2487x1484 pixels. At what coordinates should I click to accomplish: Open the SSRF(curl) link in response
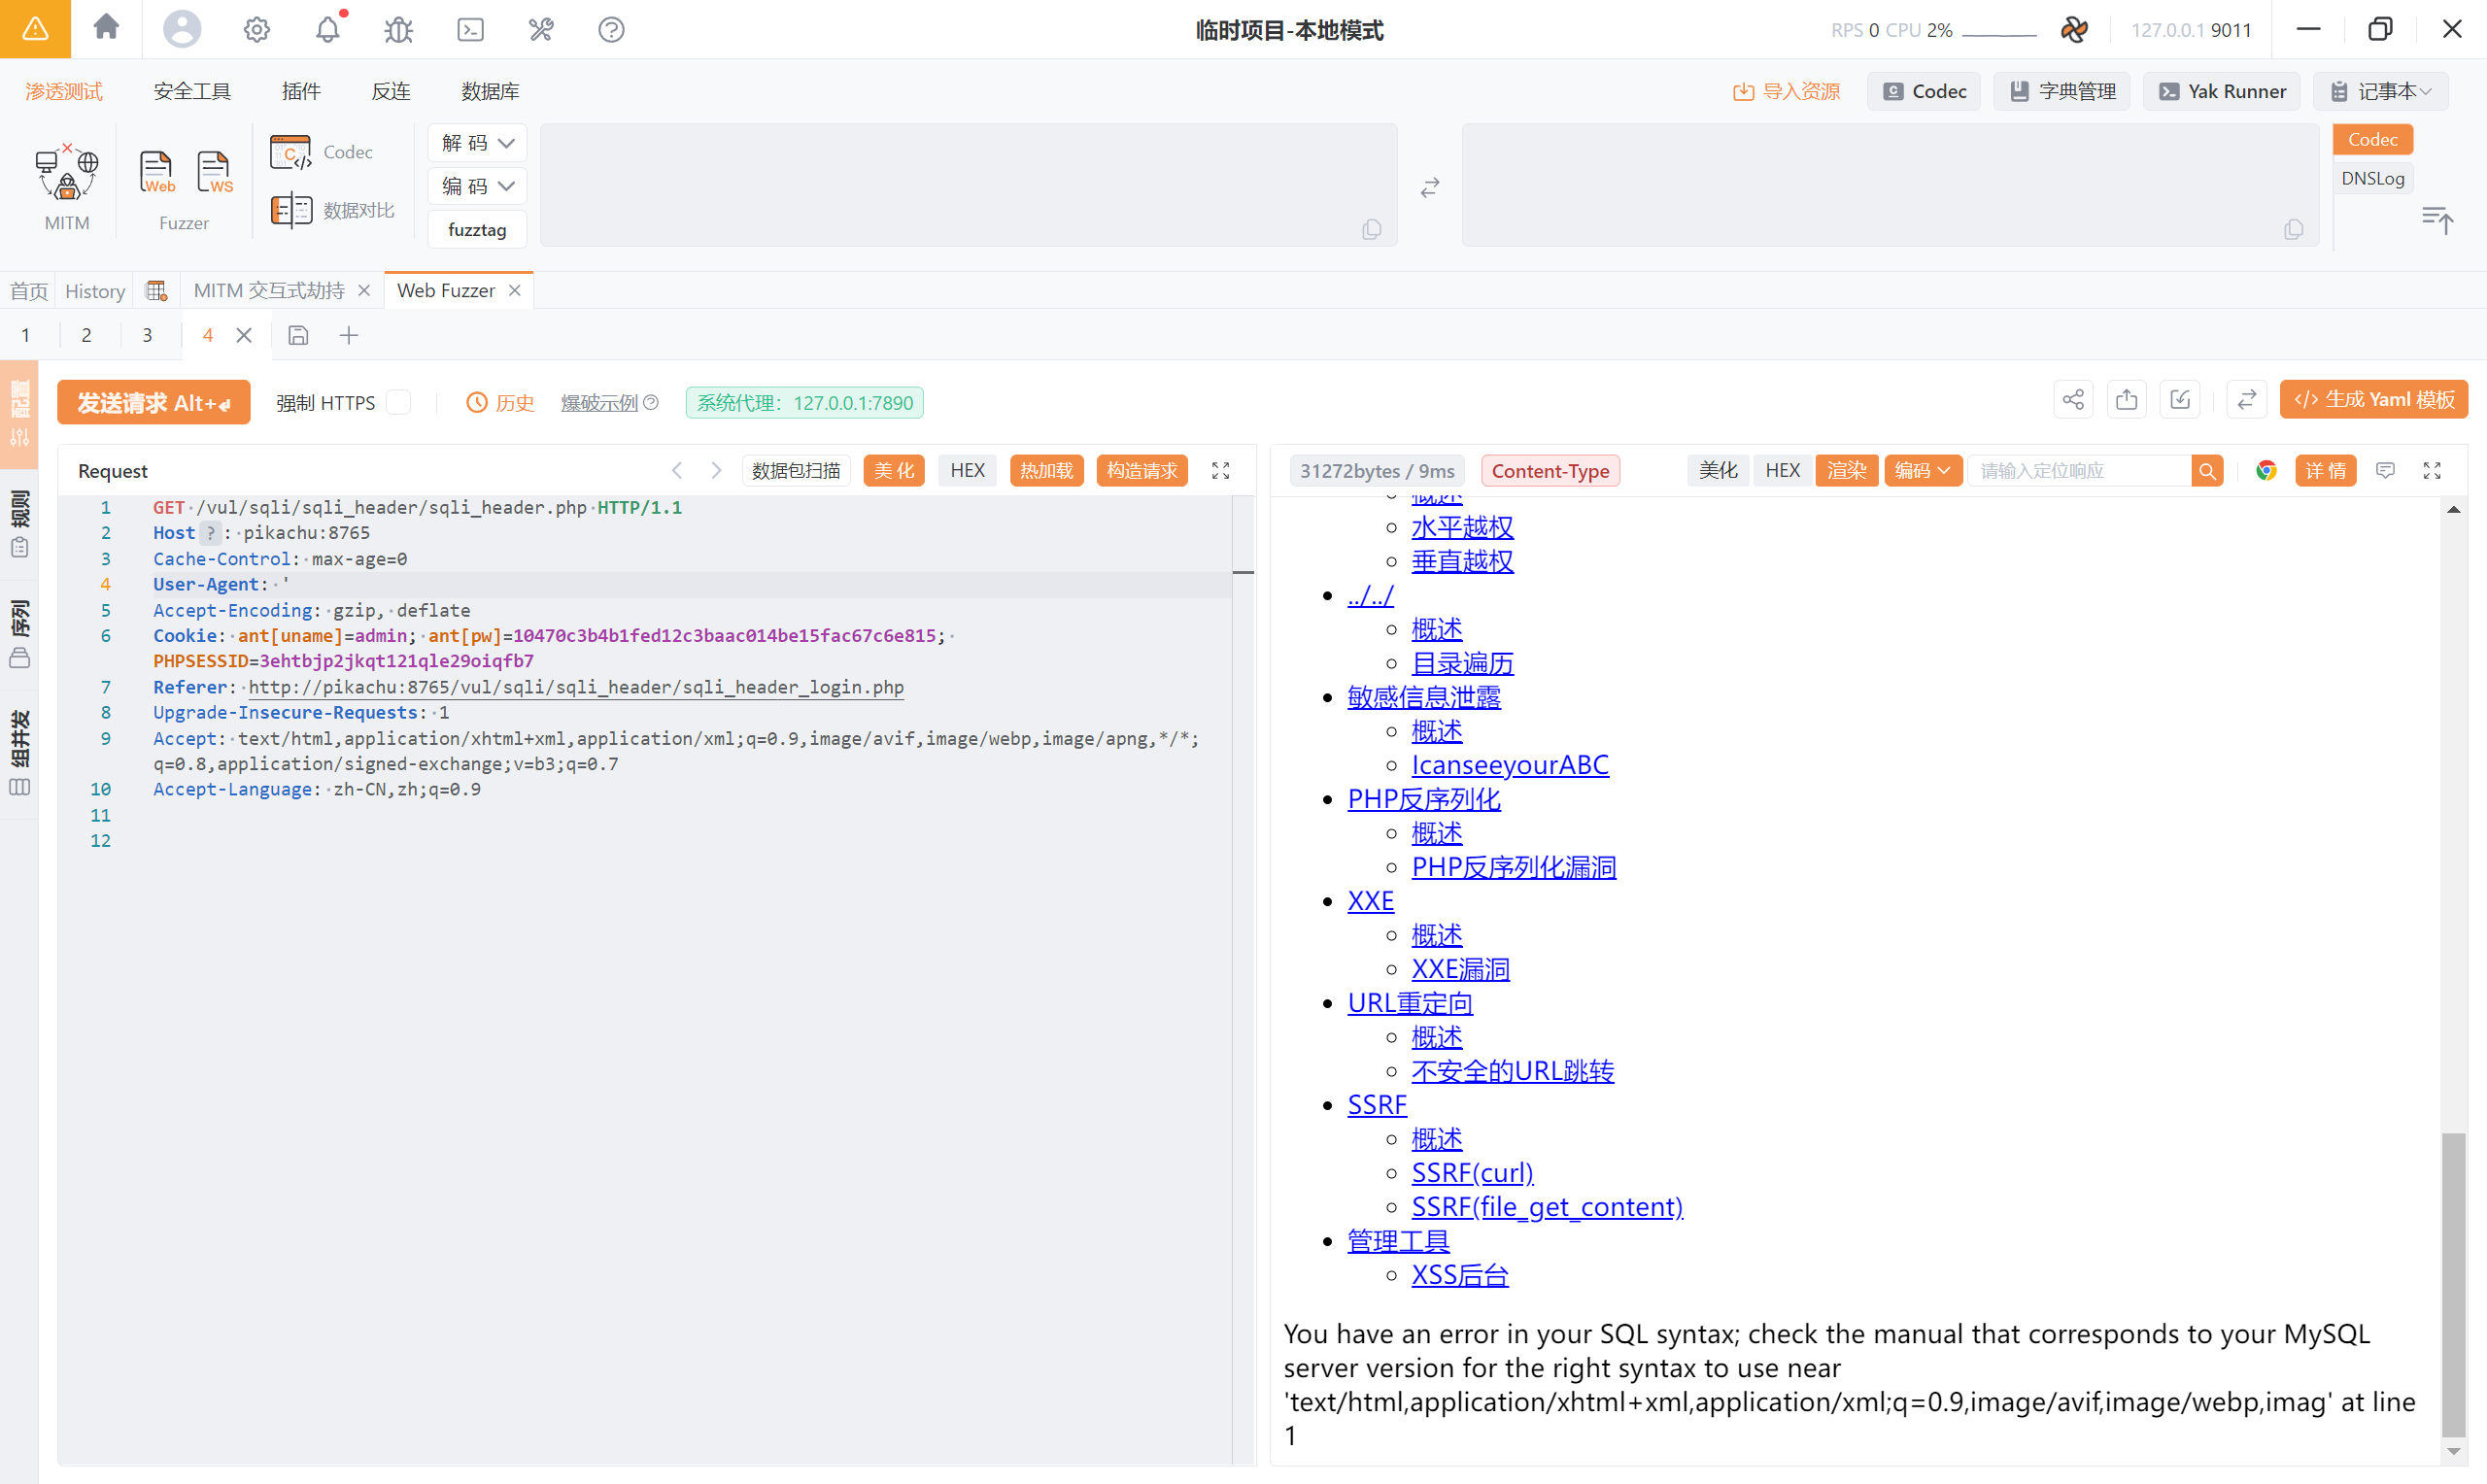click(1471, 1172)
